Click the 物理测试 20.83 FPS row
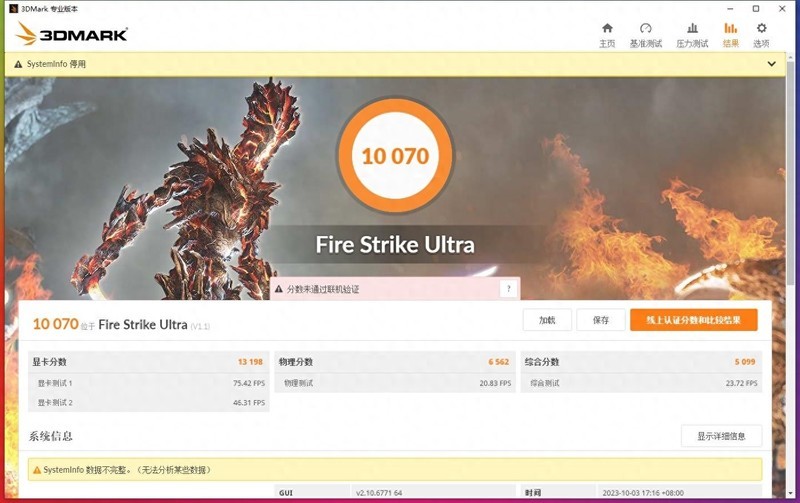 tap(395, 383)
